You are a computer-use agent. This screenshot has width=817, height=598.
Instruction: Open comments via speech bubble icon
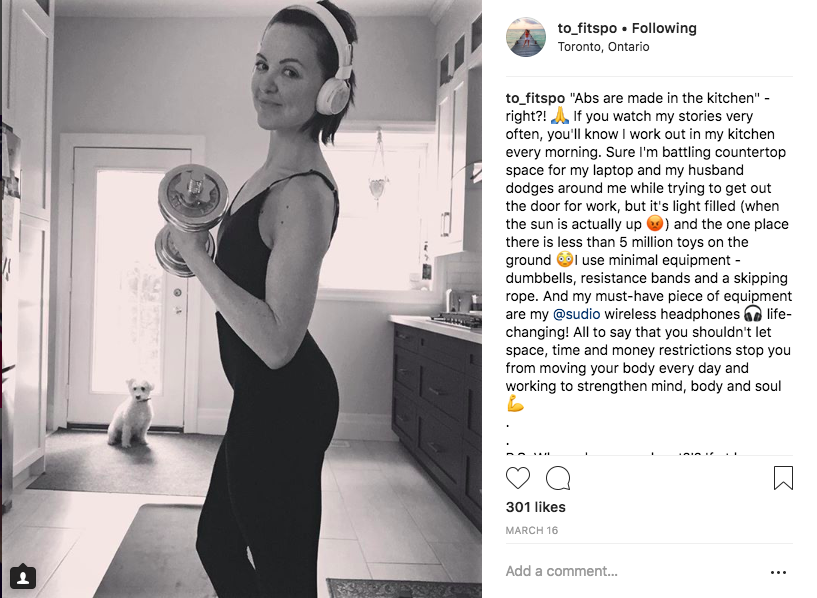(558, 478)
